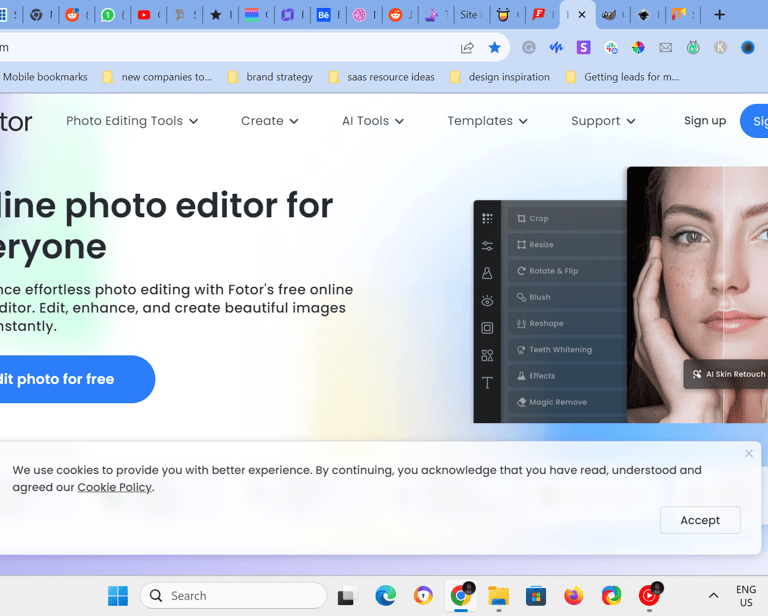This screenshot has width=768, height=616.
Task: Click the ENG US language indicator
Action: [x=746, y=596]
